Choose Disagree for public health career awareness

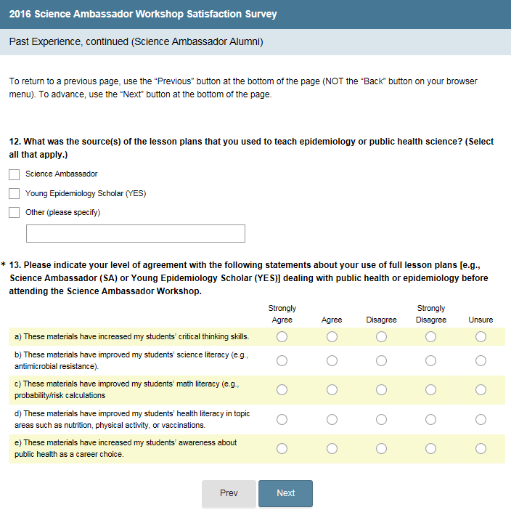point(381,449)
